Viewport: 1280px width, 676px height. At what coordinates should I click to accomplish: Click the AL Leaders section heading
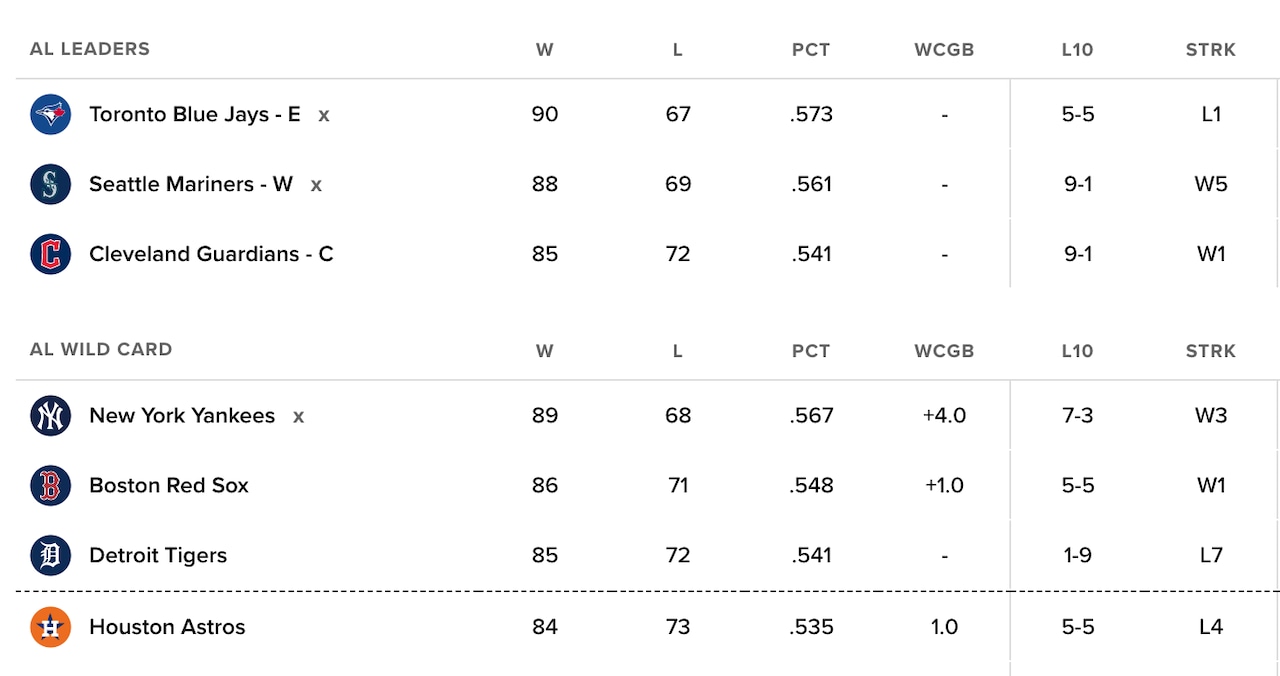90,49
